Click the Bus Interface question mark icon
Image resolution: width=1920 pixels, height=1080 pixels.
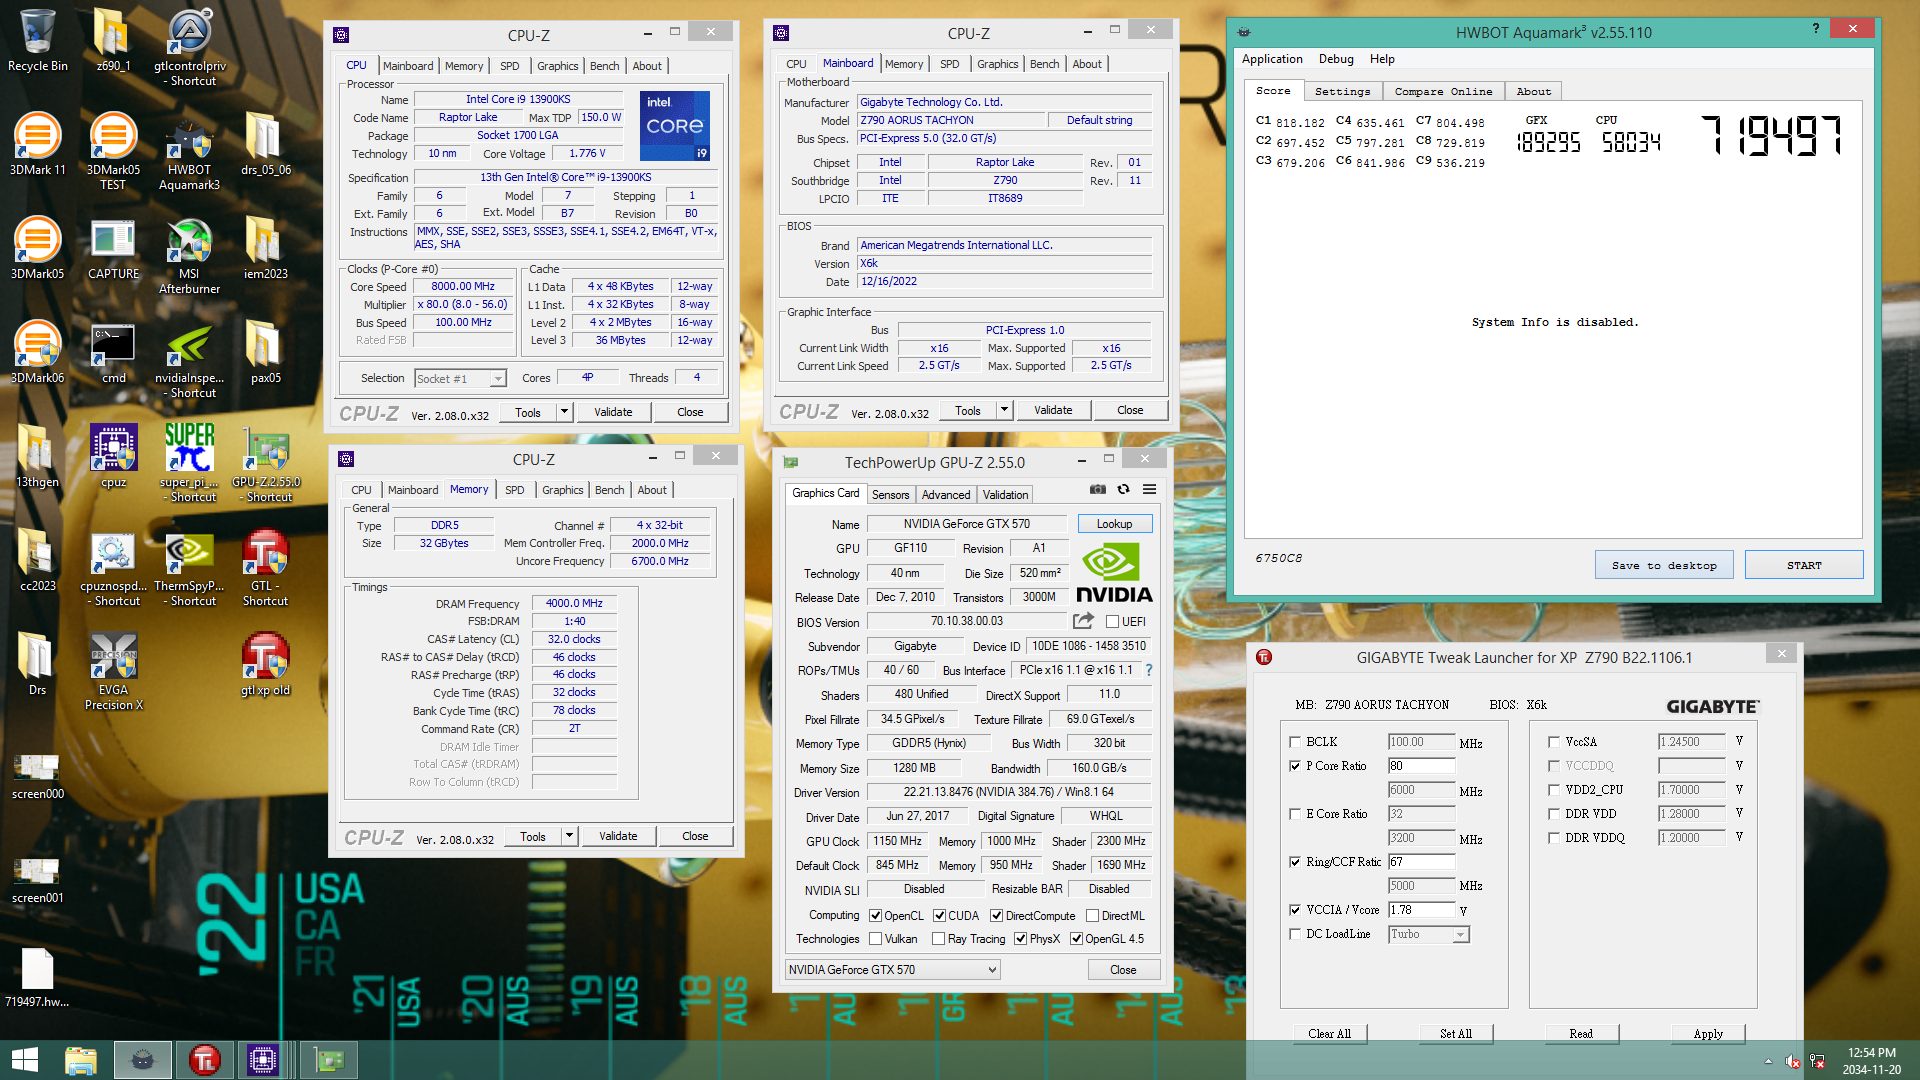coord(1148,670)
